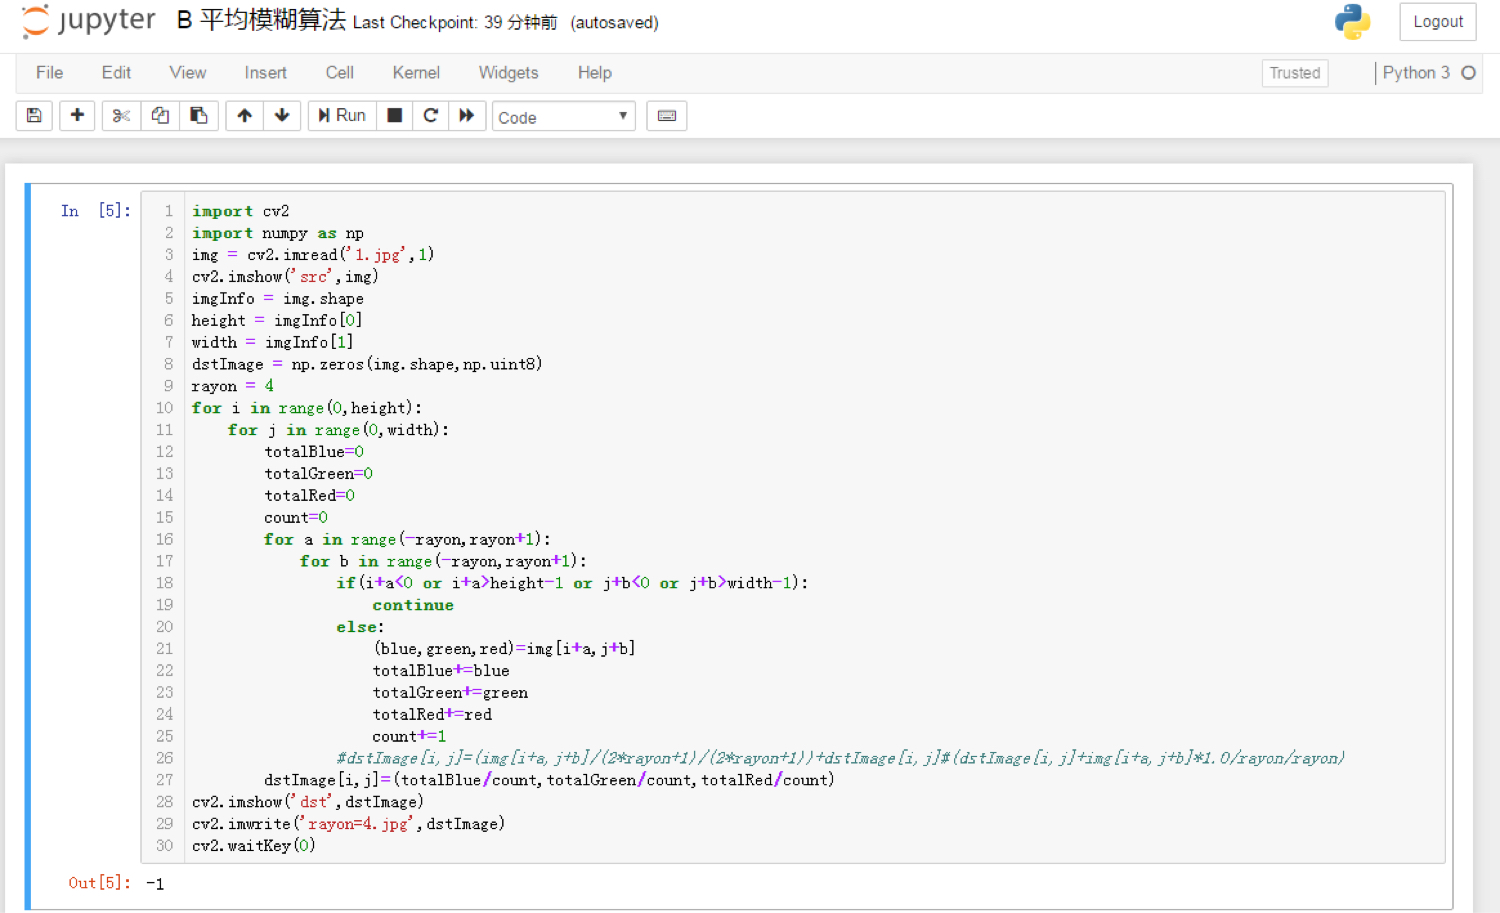Insert a cell below with plus icon
This screenshot has width=1500, height=913.
pyautogui.click(x=77, y=116)
